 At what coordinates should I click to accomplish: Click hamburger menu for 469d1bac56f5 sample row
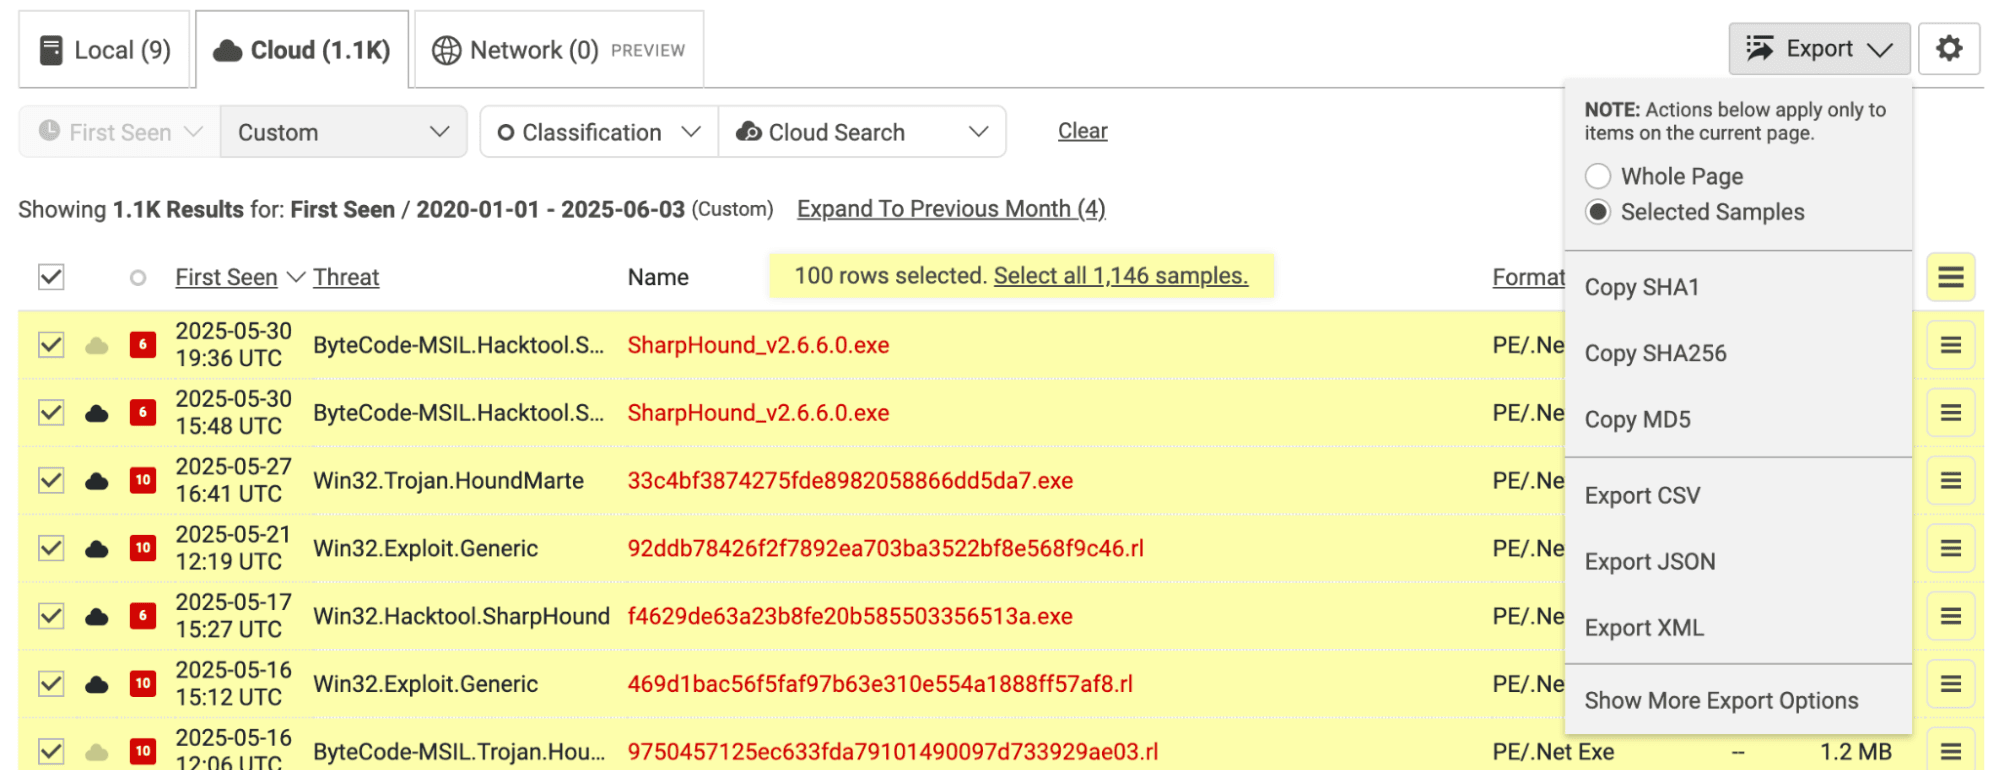pyautogui.click(x=1950, y=684)
